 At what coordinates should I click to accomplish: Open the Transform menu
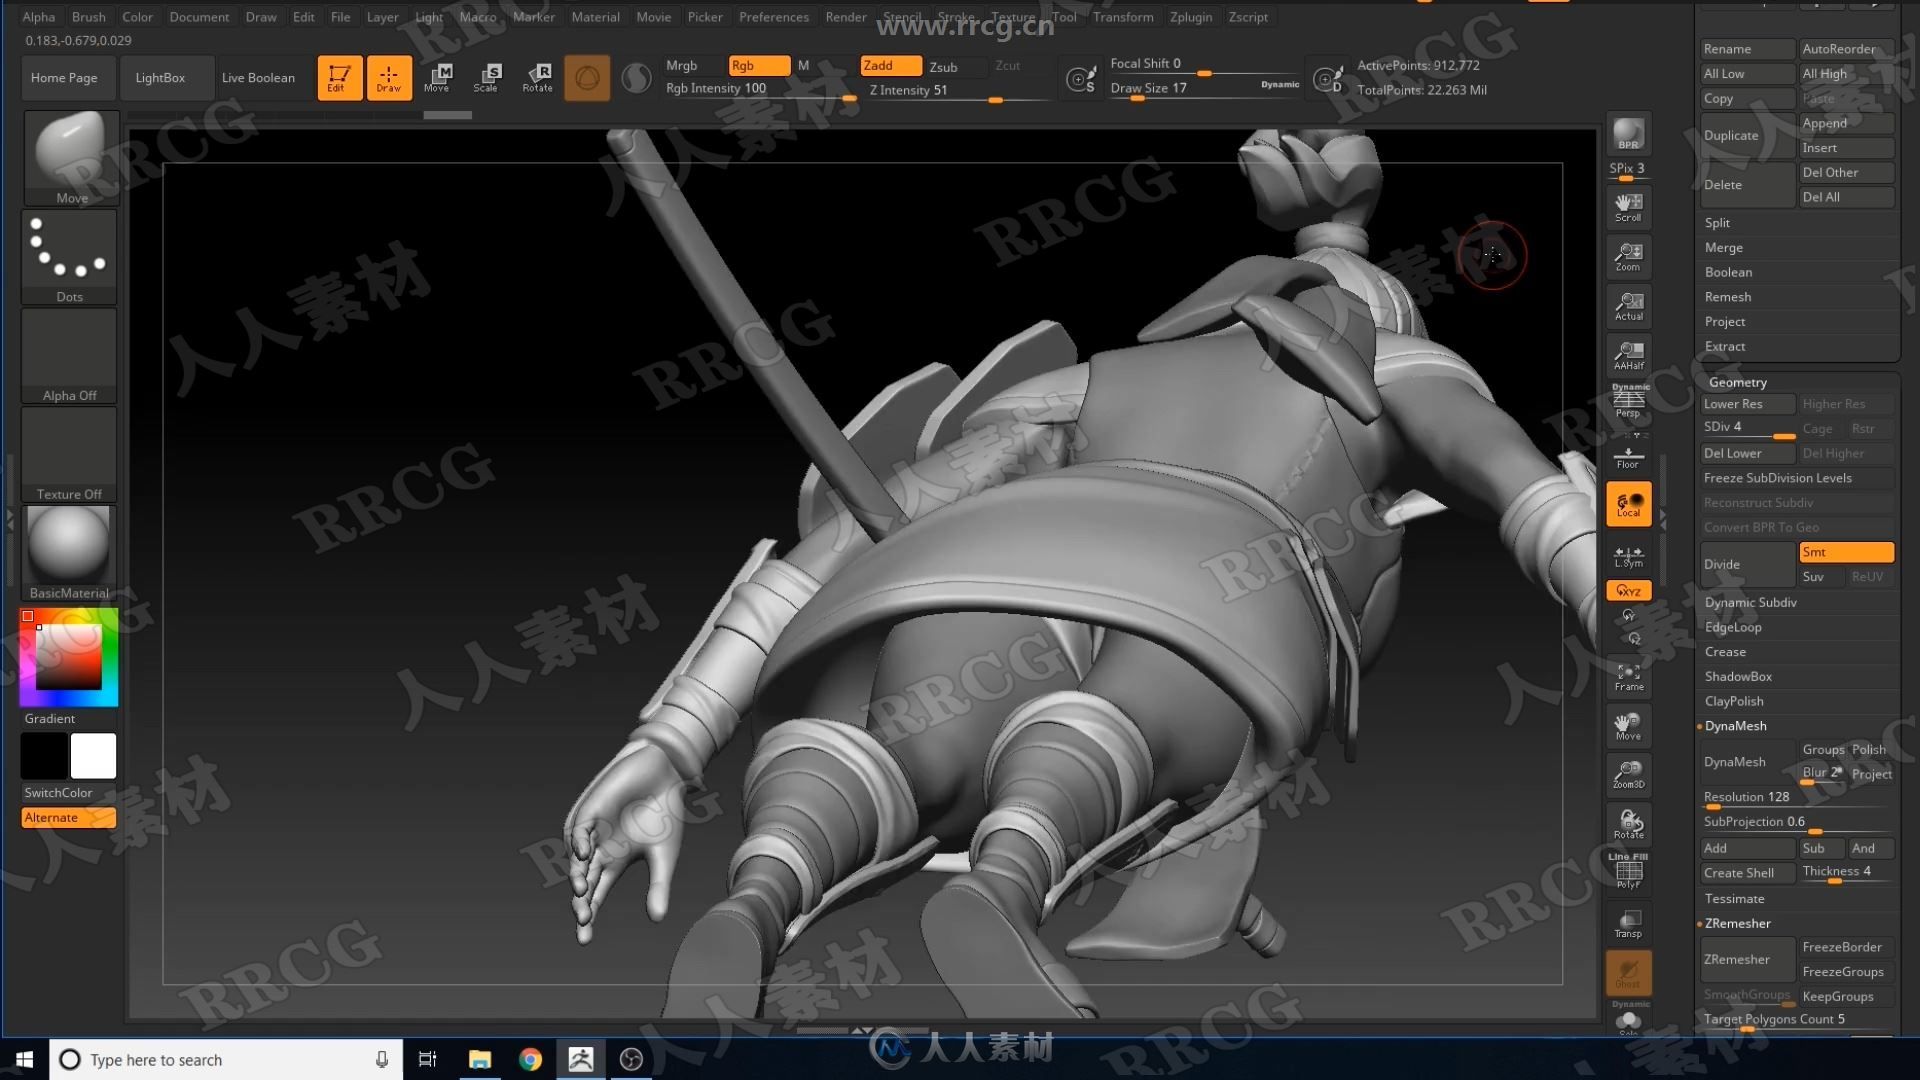[x=1122, y=17]
